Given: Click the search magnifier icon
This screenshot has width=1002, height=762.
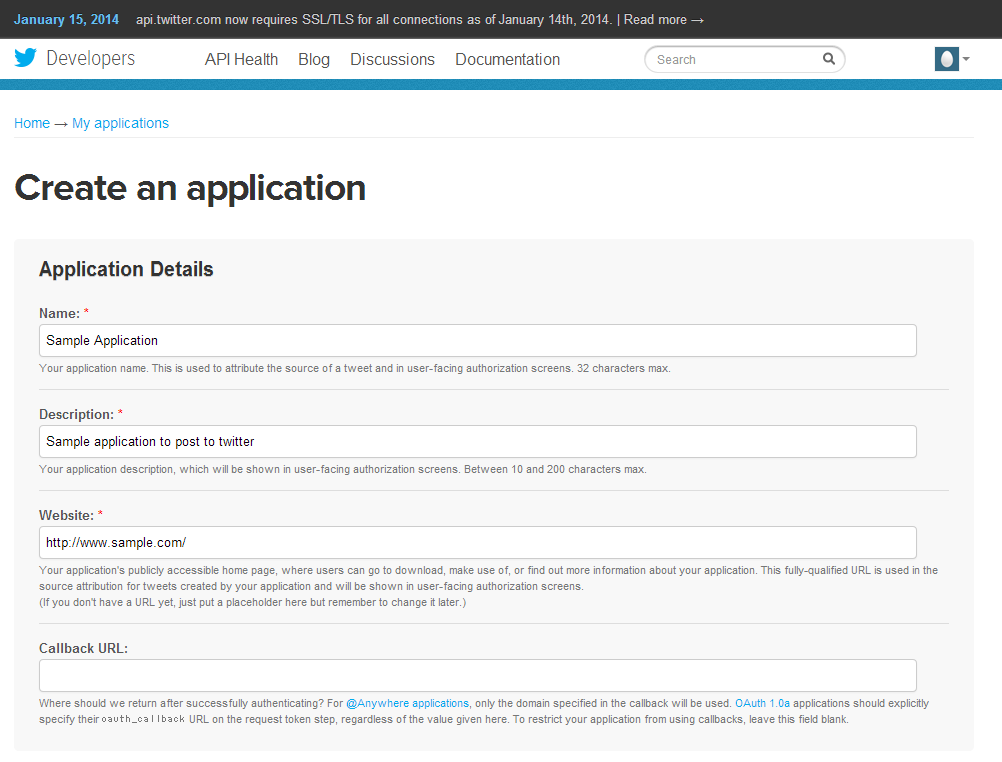Looking at the screenshot, I should point(829,59).
